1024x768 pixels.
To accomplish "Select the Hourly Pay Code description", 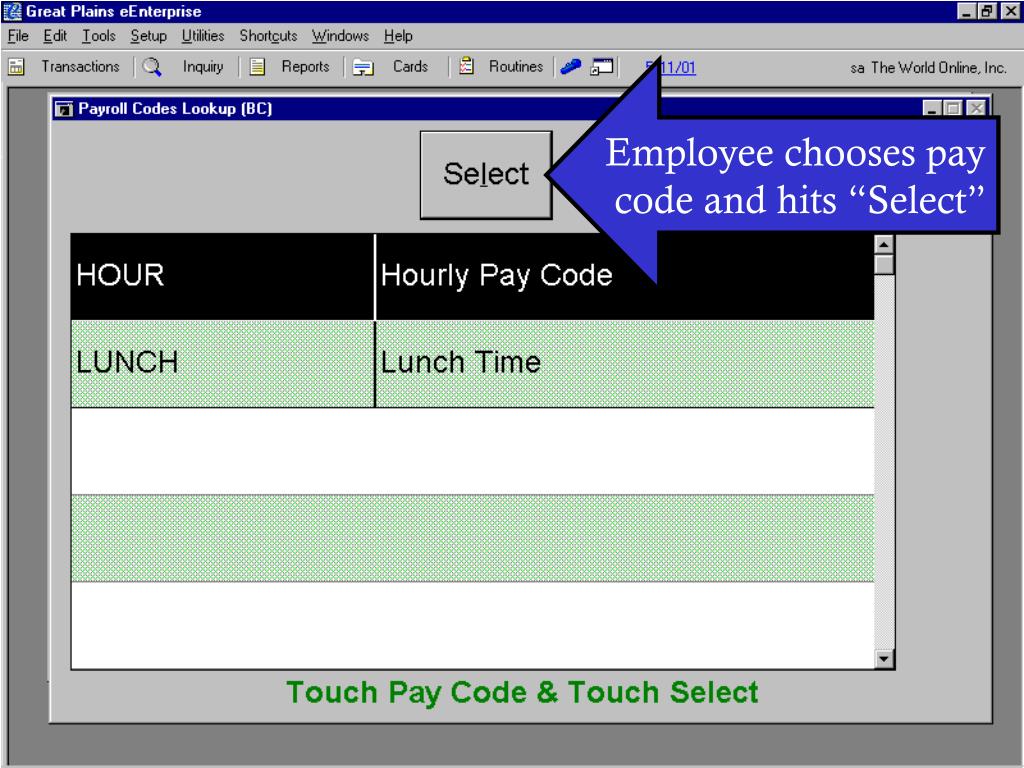I will (625, 276).
